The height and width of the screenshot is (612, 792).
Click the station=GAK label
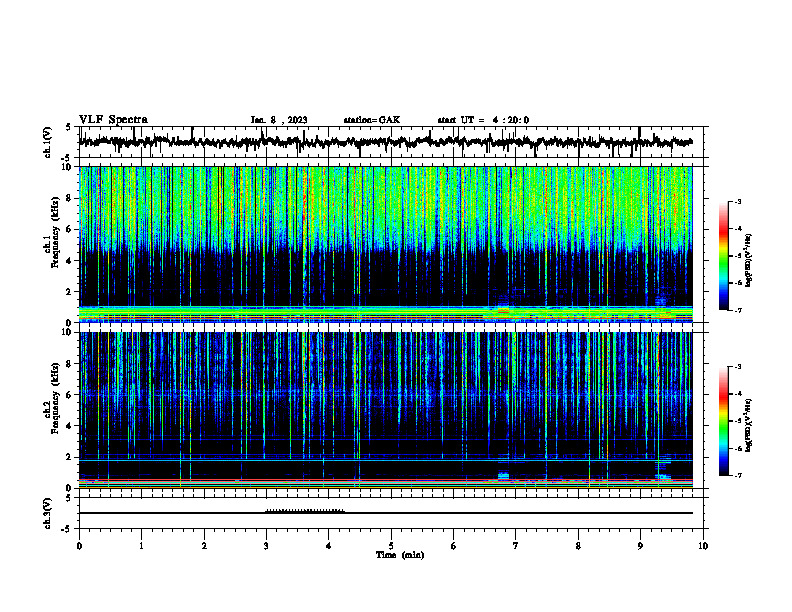click(x=372, y=120)
